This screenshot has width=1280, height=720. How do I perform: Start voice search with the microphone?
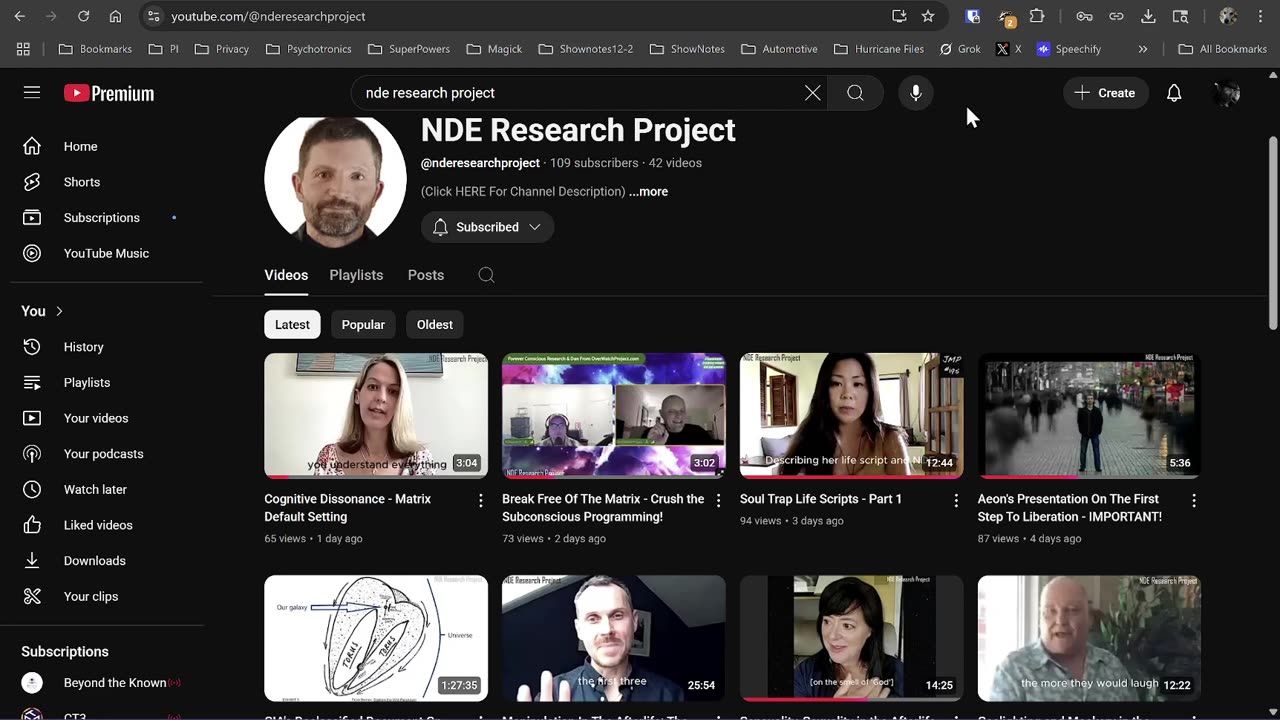point(915,93)
